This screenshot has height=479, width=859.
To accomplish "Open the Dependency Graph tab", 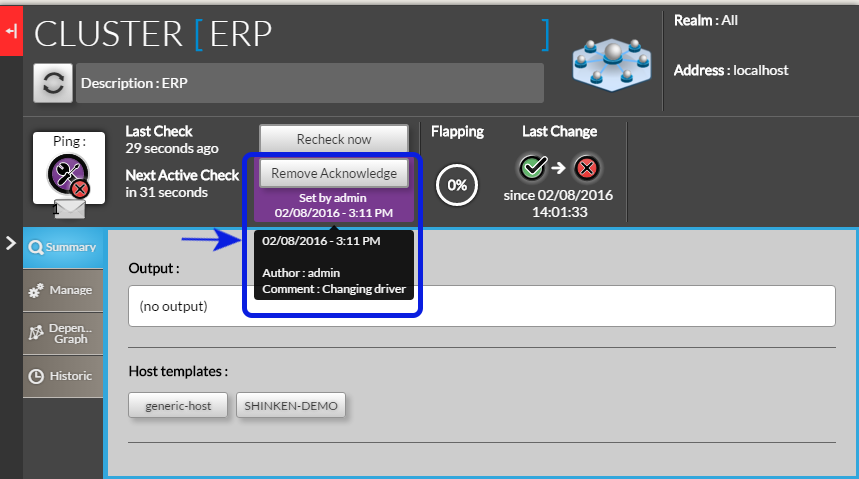I will pyautogui.click(x=63, y=333).
